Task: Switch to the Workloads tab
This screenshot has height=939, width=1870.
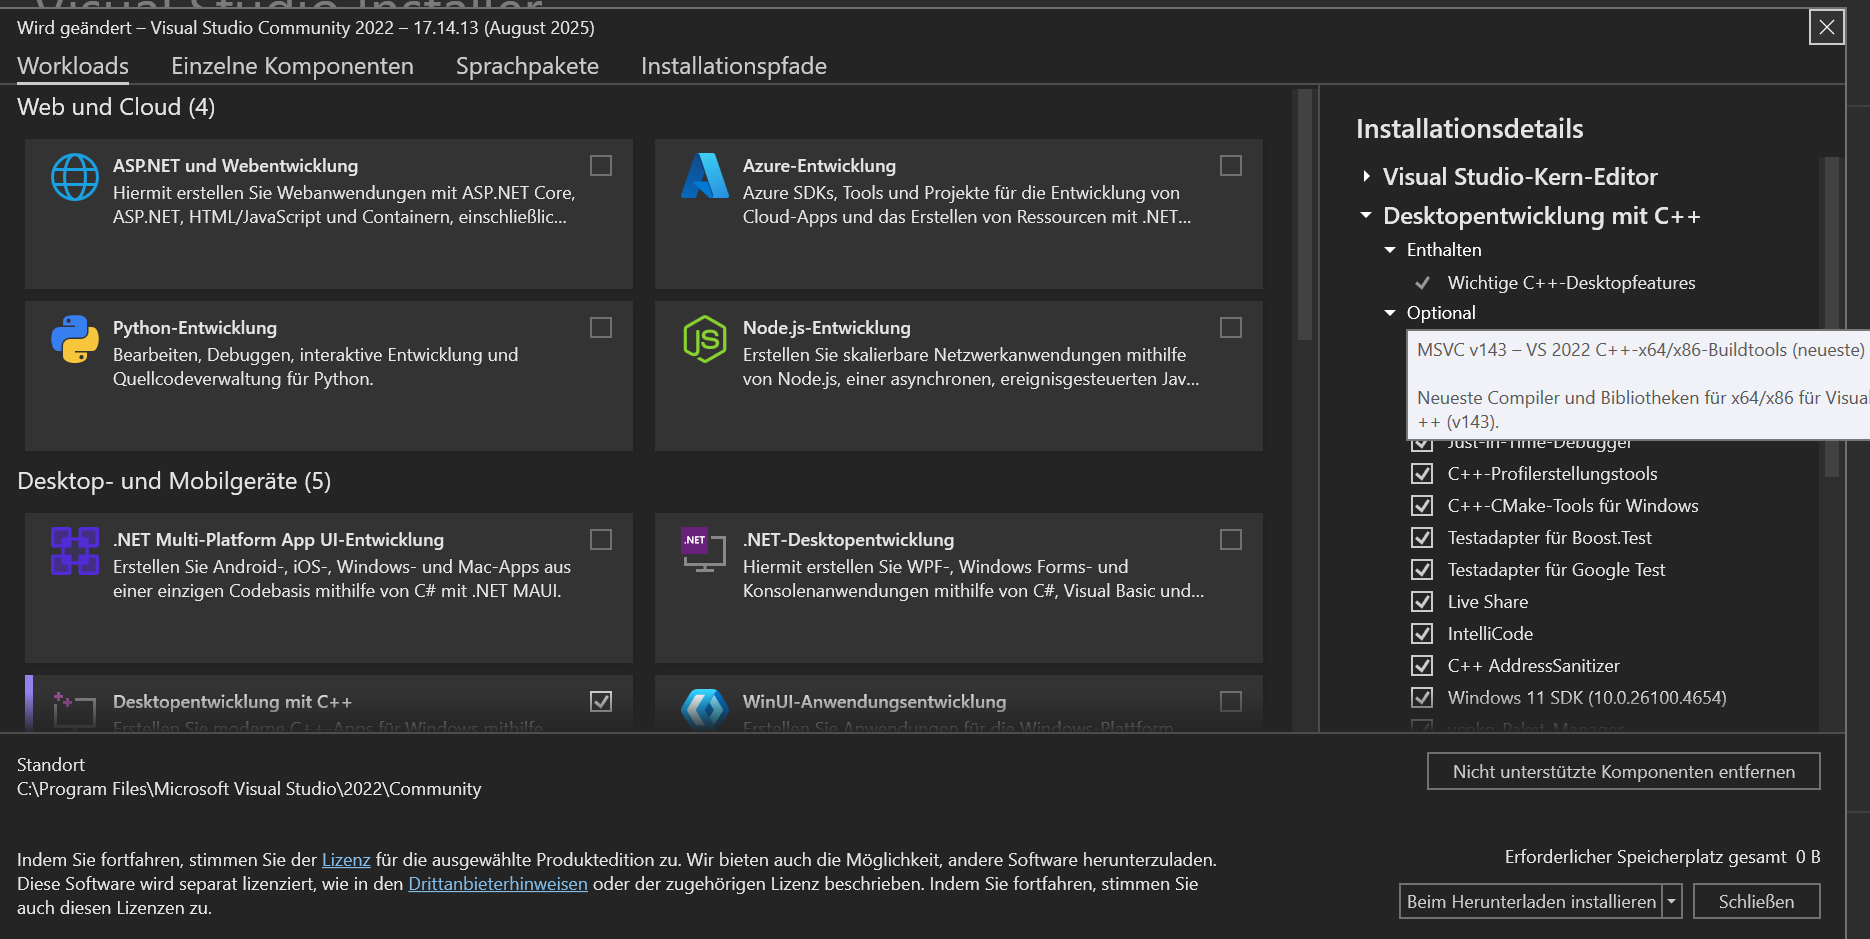Action: 73,66
